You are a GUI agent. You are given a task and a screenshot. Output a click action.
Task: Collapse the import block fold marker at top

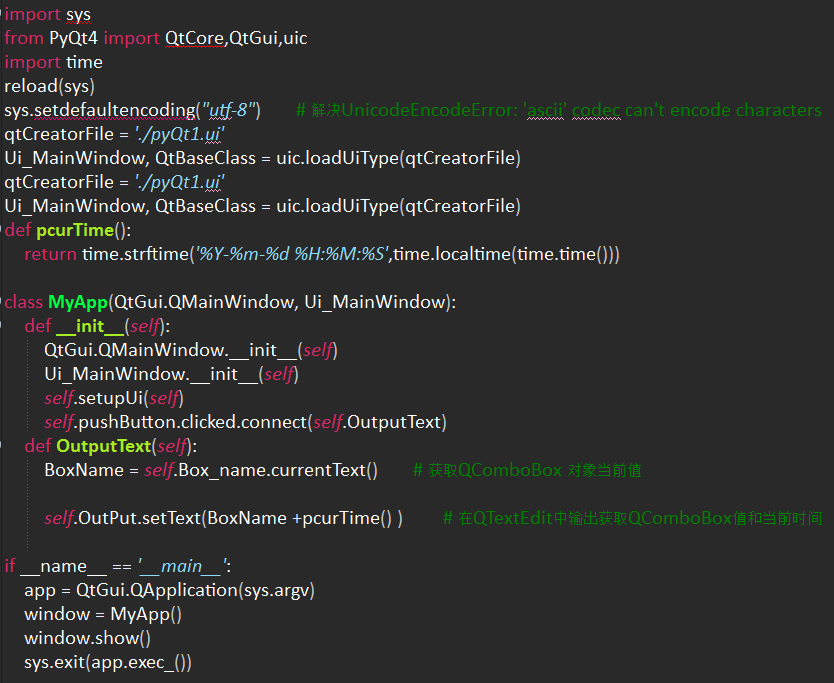[x=1, y=14]
